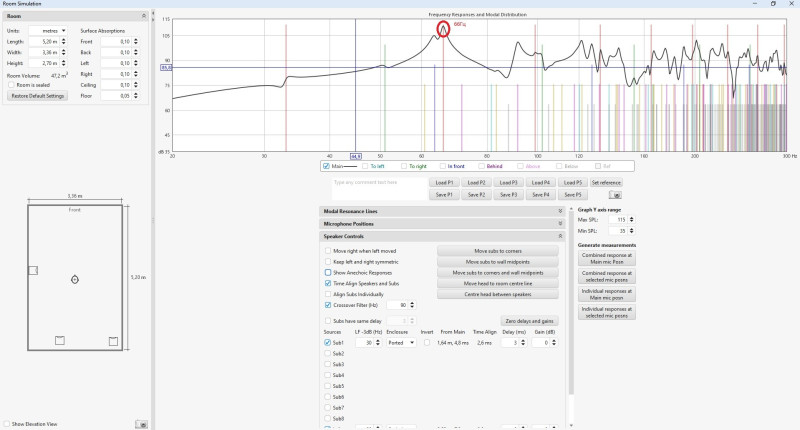The height and width of the screenshot is (430, 800).
Task: Click the room layout capture camera icon
Action: [x=141, y=424]
